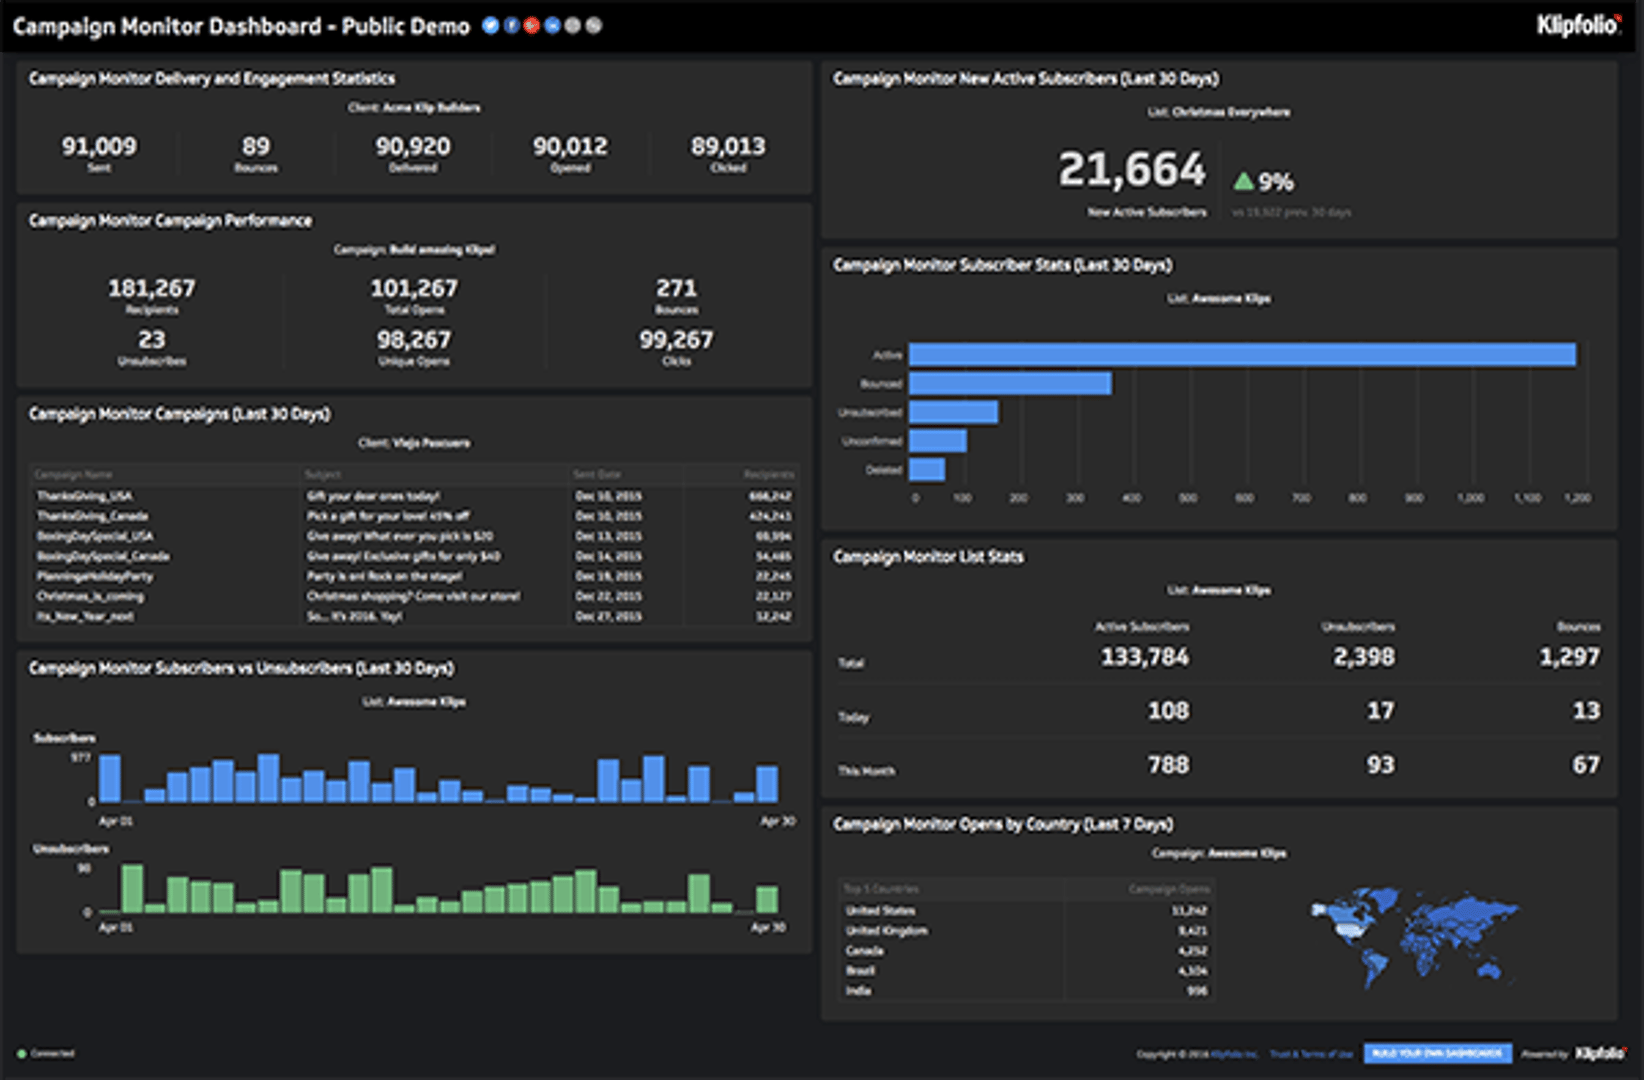
Task: Click the Klipfolio logo in the header
Action: [x=1579, y=26]
